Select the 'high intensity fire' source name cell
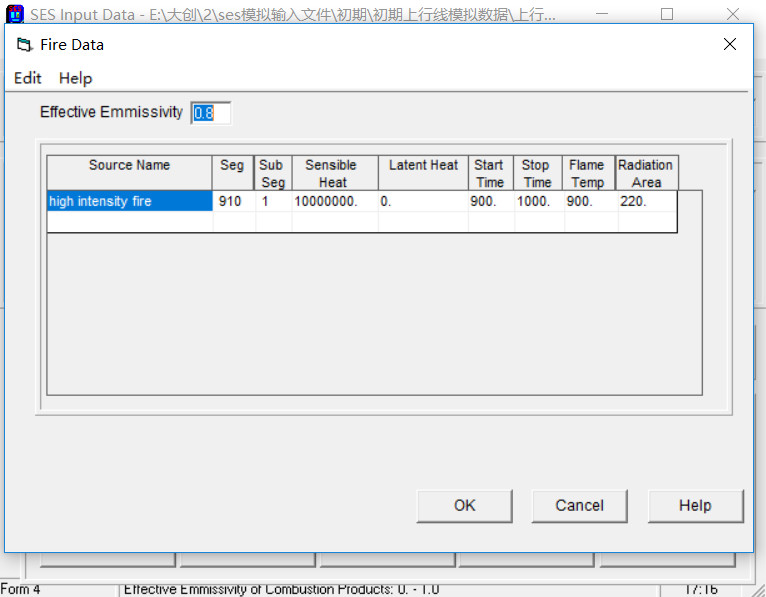This screenshot has width=766, height=597. [x=129, y=201]
